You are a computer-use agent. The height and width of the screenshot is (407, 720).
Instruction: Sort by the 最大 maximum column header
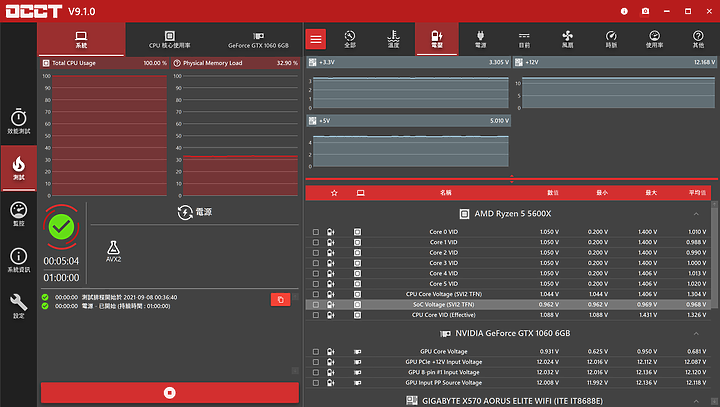651,193
